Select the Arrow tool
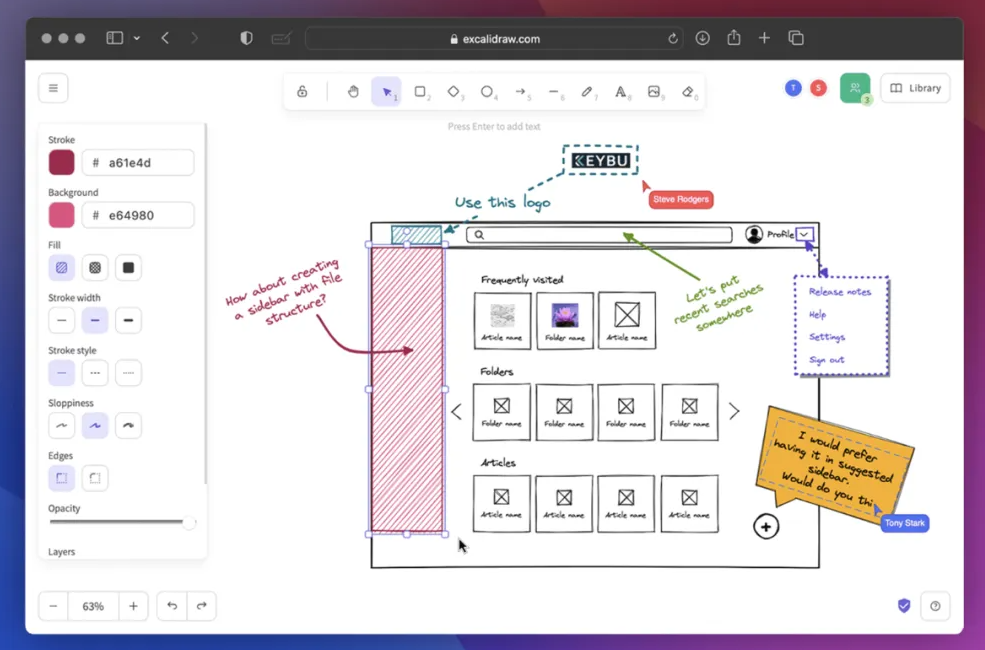This screenshot has width=985, height=650. pos(520,92)
